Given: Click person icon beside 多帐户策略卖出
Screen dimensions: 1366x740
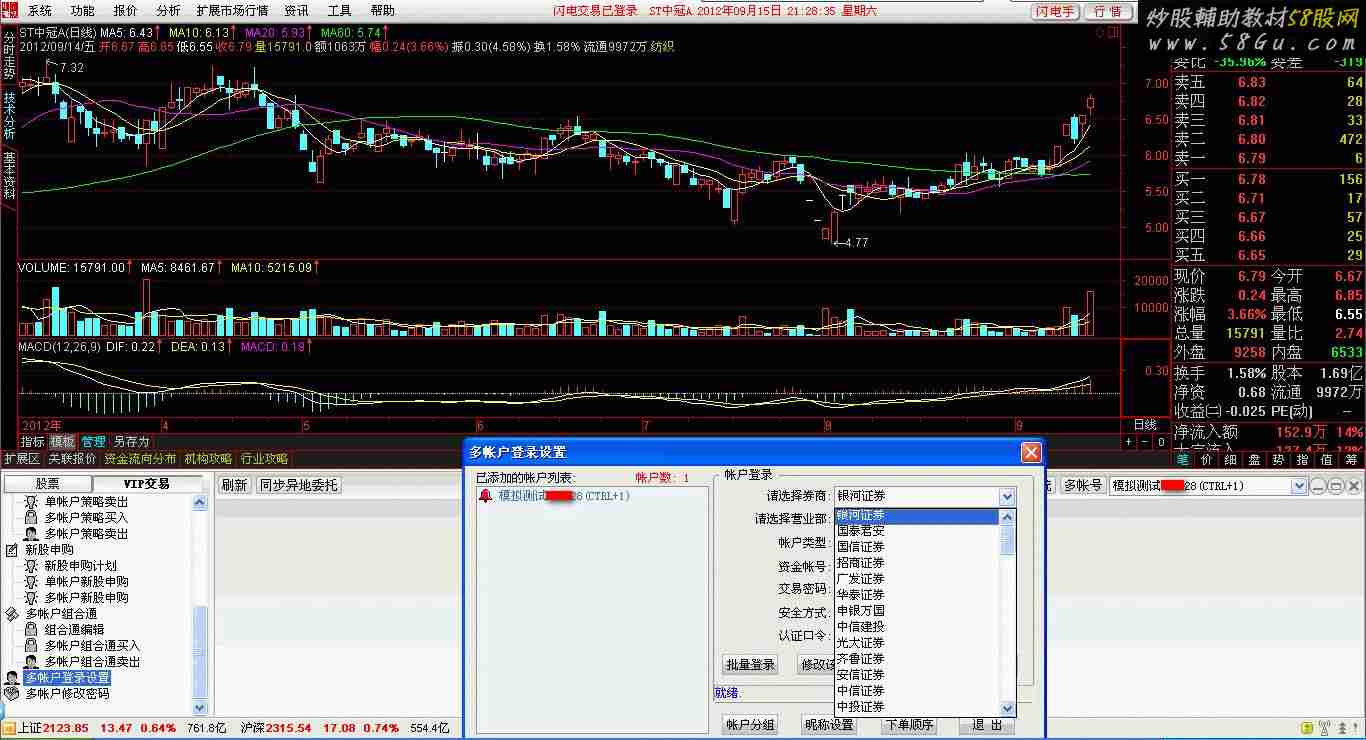Looking at the screenshot, I should (x=30, y=533).
